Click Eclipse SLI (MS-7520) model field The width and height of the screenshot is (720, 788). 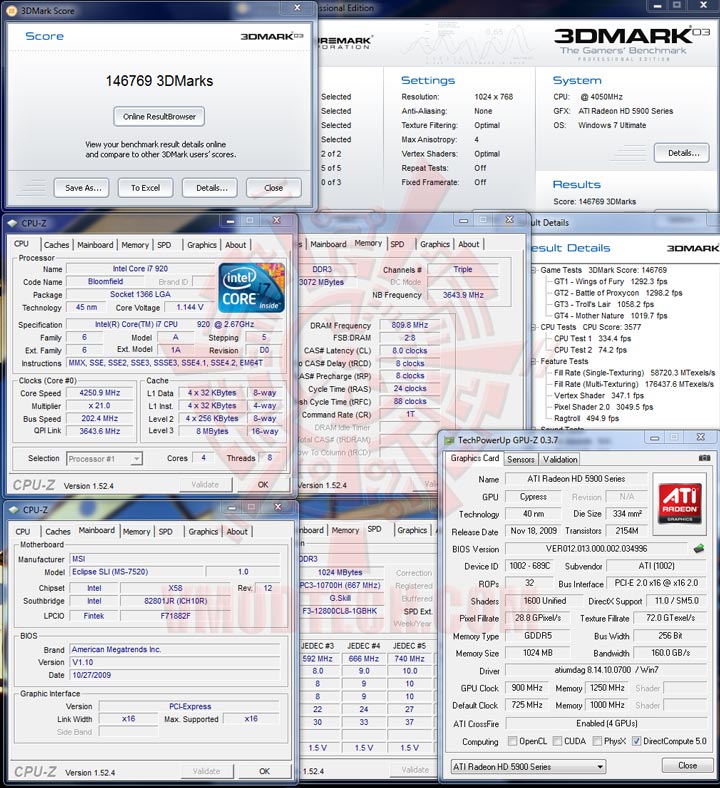click(136, 572)
